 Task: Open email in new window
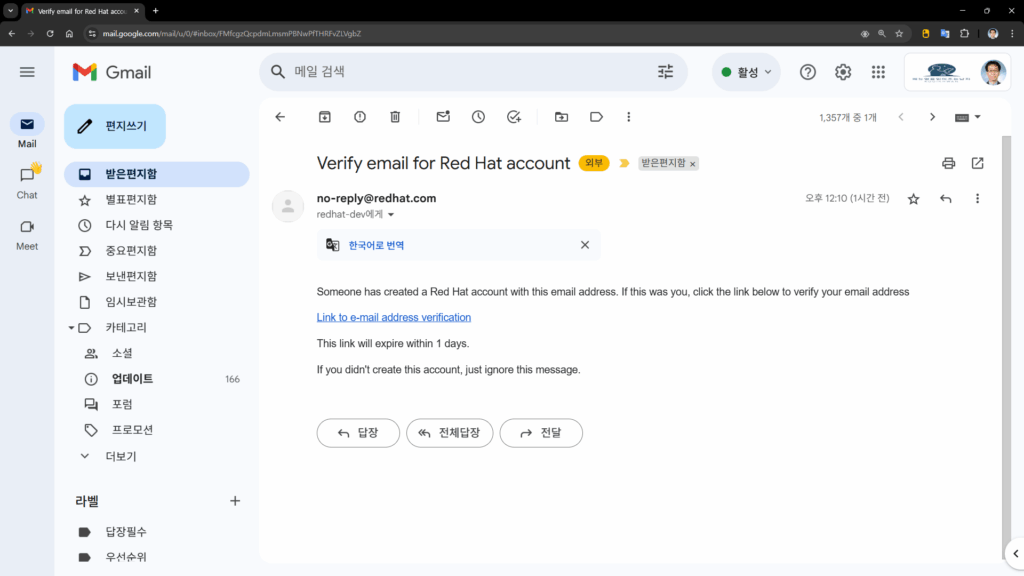pos(977,163)
